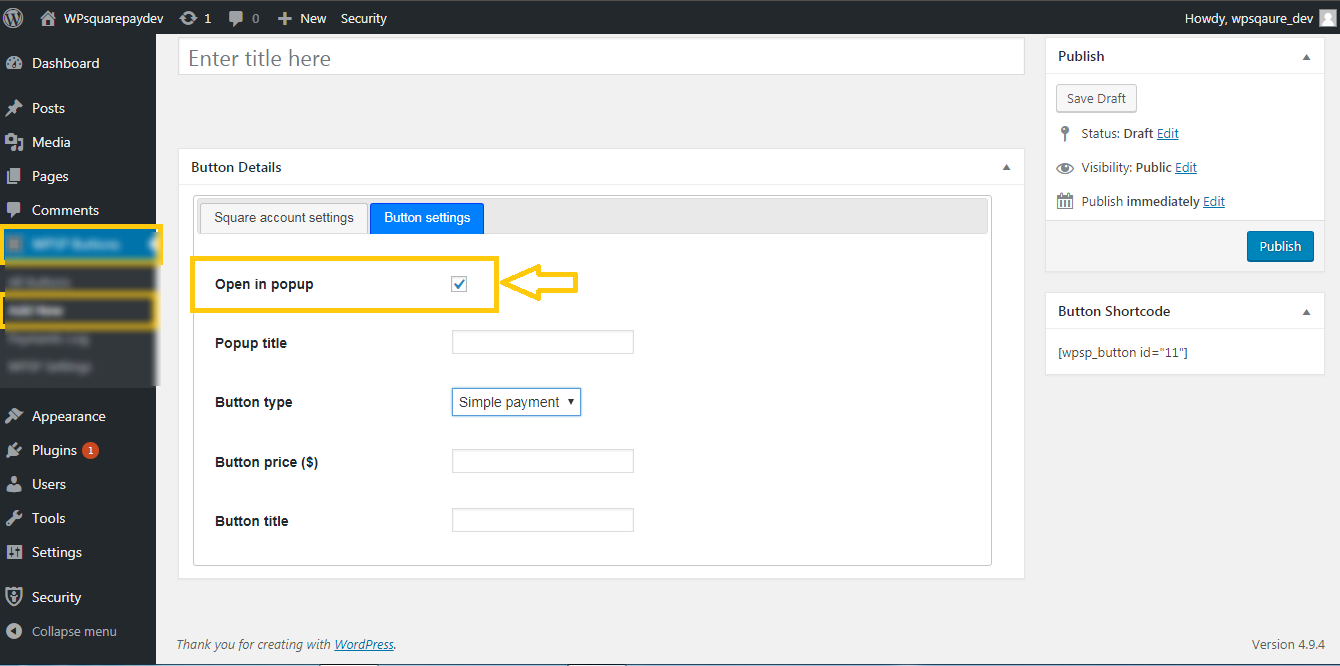Click the Save Draft button
Image resolution: width=1340 pixels, height=666 pixels.
tap(1096, 98)
